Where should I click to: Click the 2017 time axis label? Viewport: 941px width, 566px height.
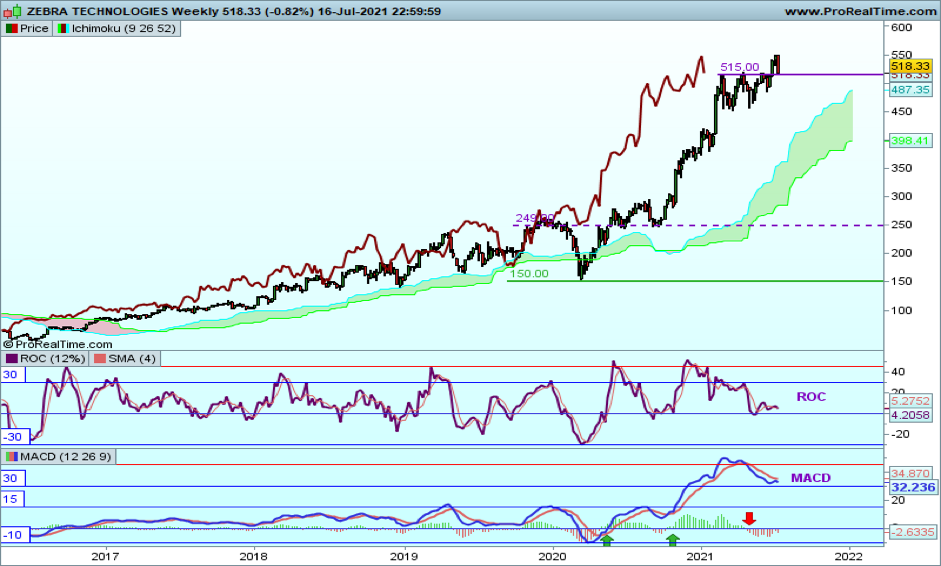pos(107,556)
